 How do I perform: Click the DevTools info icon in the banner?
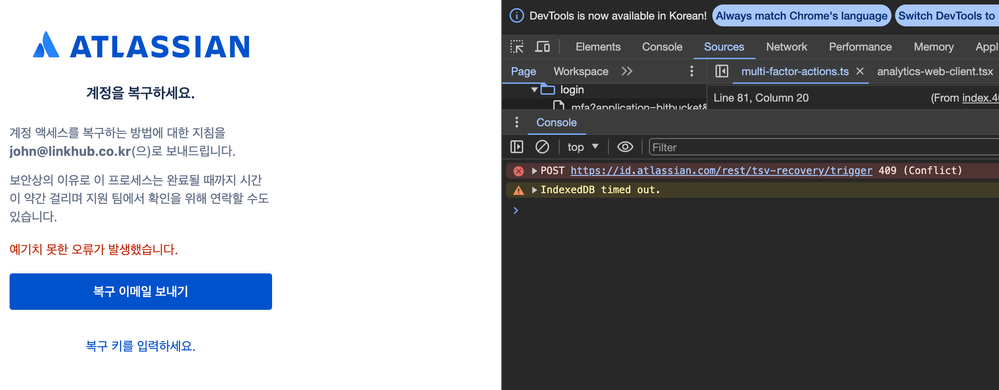coord(517,15)
